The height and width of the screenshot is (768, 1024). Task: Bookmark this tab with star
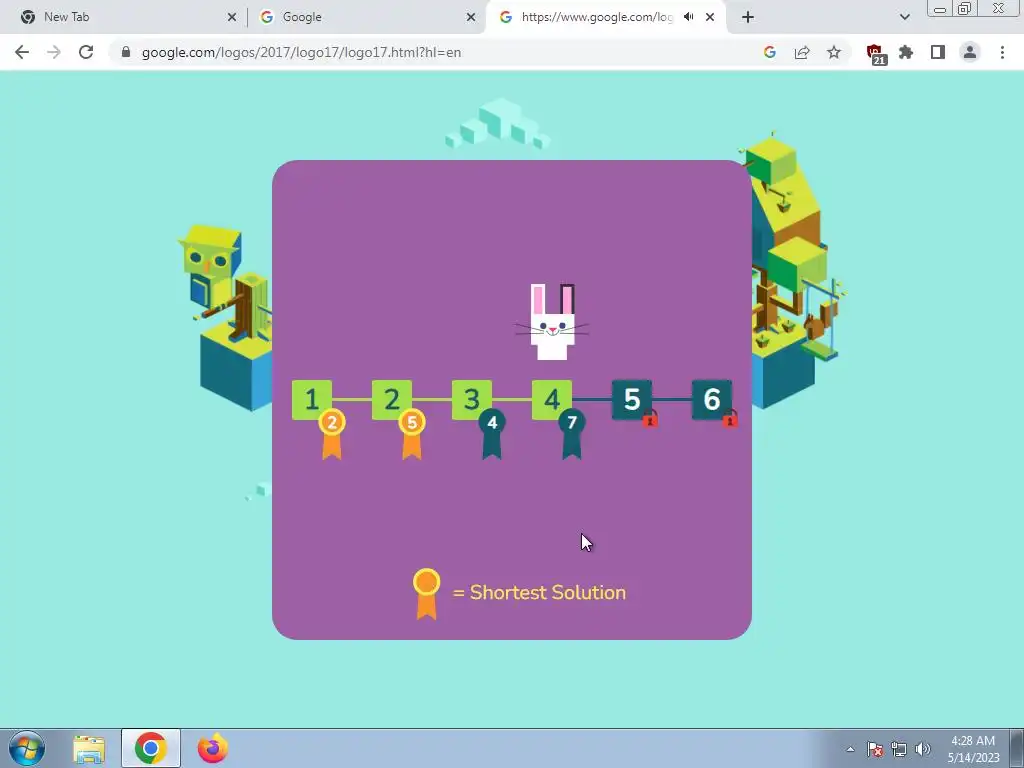[834, 52]
